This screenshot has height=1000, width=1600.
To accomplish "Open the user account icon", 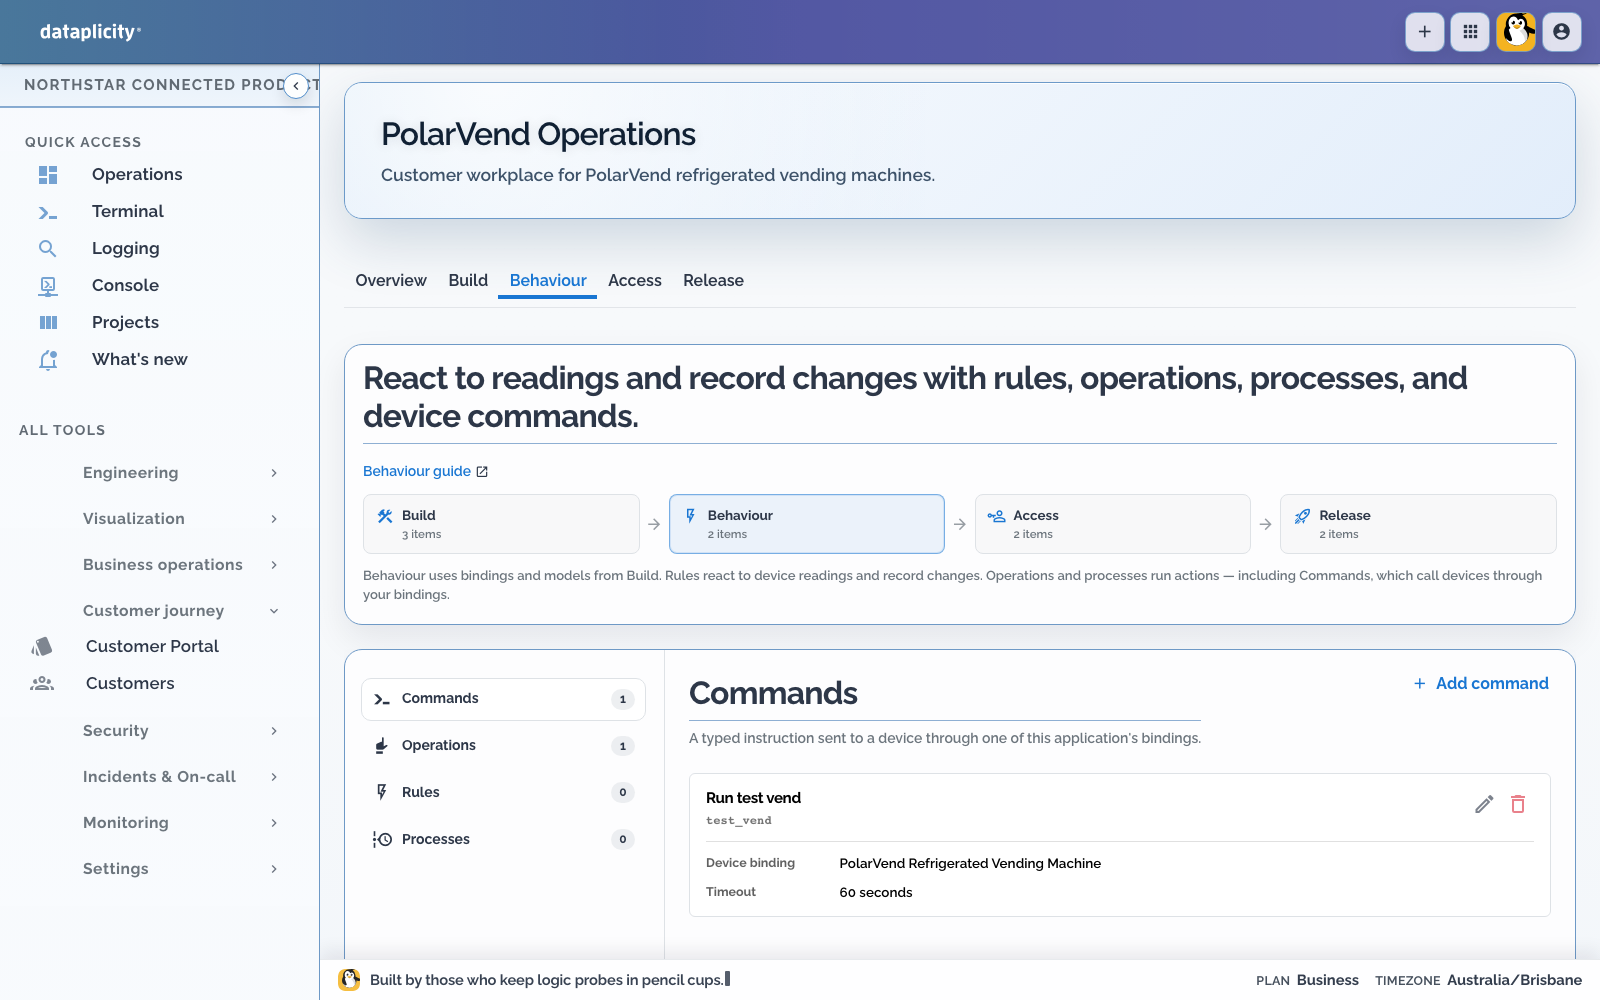I will (1562, 32).
